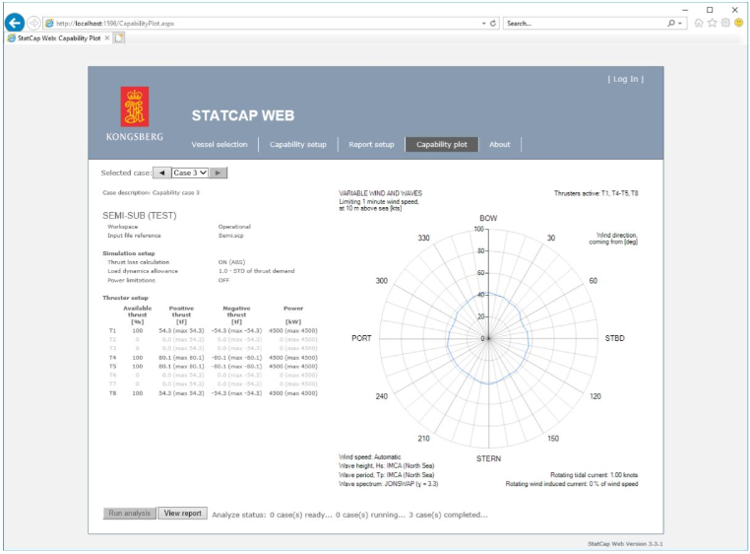Open favorites star icon

pyautogui.click(x=712, y=23)
